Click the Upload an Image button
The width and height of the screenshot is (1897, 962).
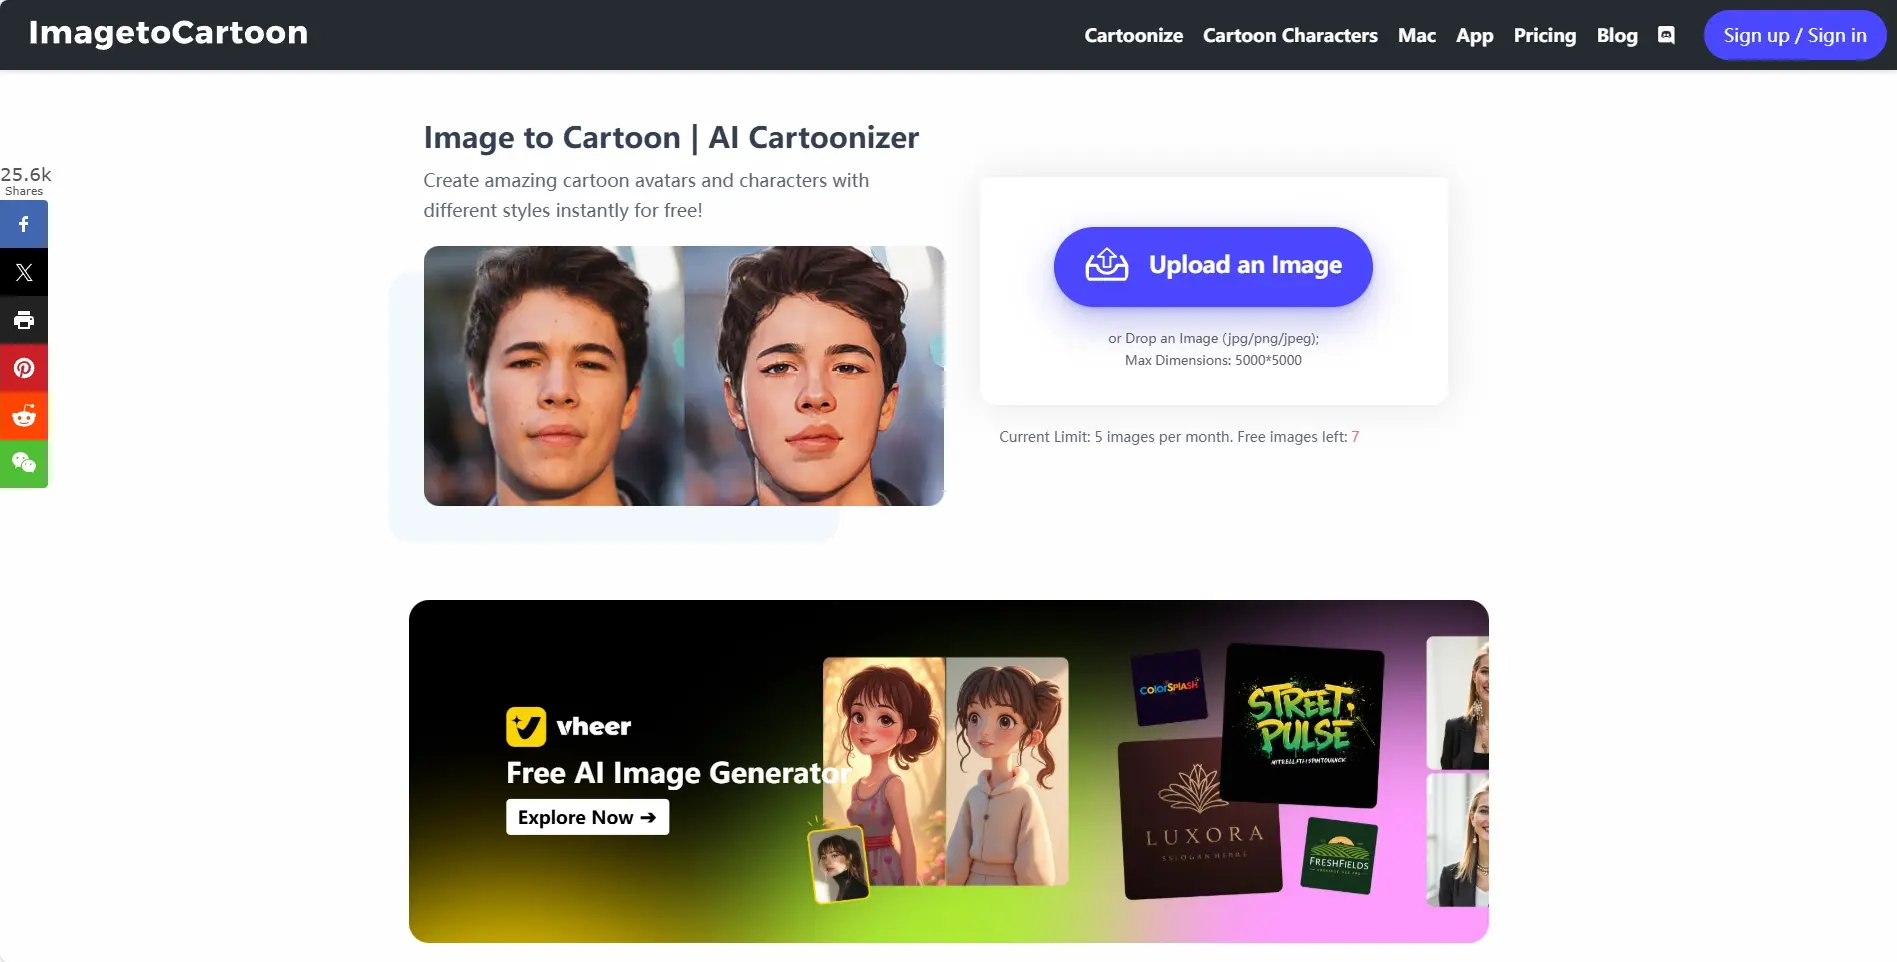click(x=1213, y=266)
